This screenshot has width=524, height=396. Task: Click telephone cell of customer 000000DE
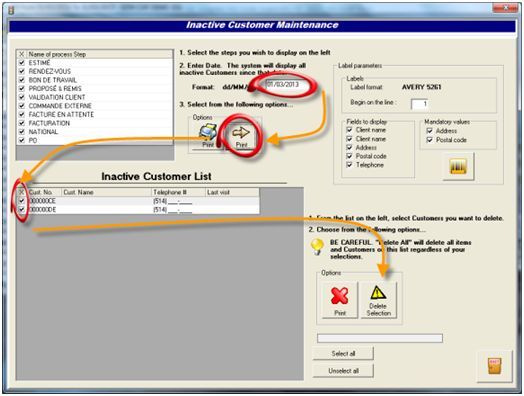click(x=178, y=210)
